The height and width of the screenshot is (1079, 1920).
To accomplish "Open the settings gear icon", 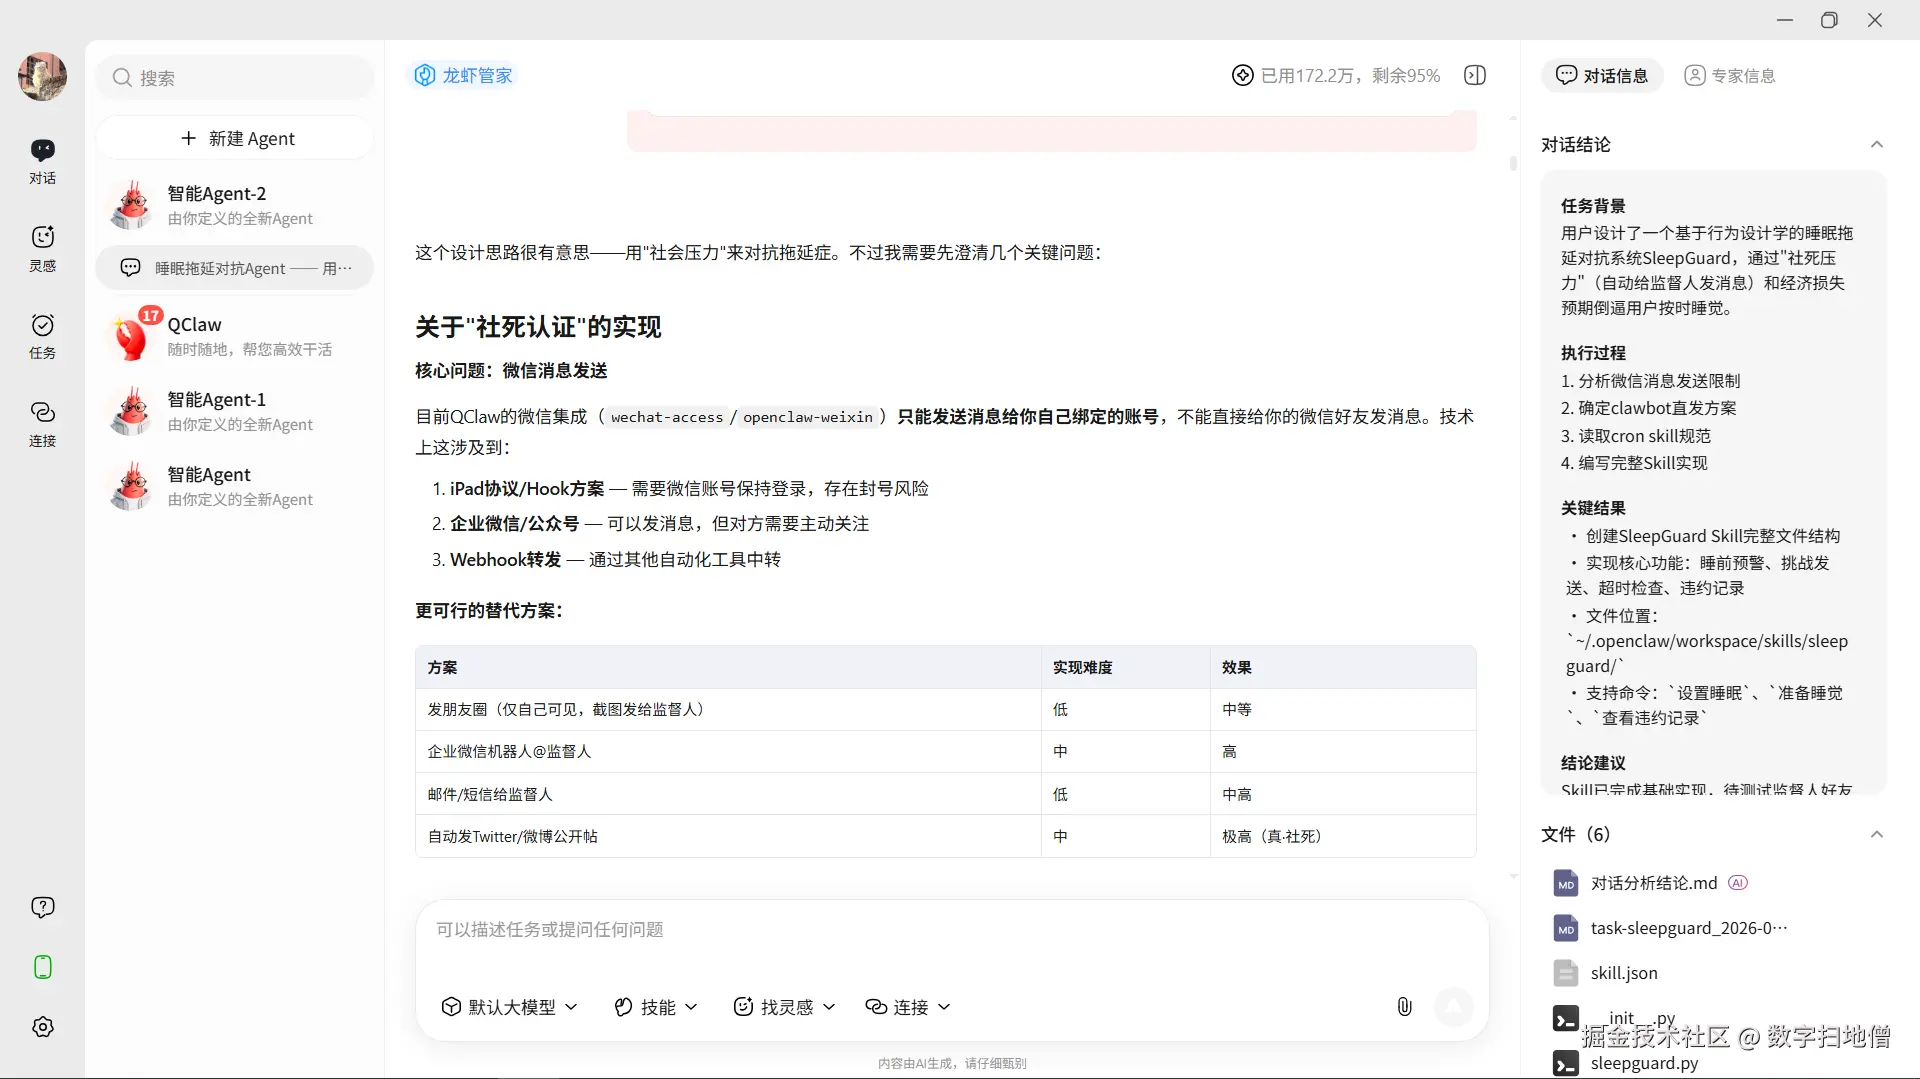I will [43, 1027].
